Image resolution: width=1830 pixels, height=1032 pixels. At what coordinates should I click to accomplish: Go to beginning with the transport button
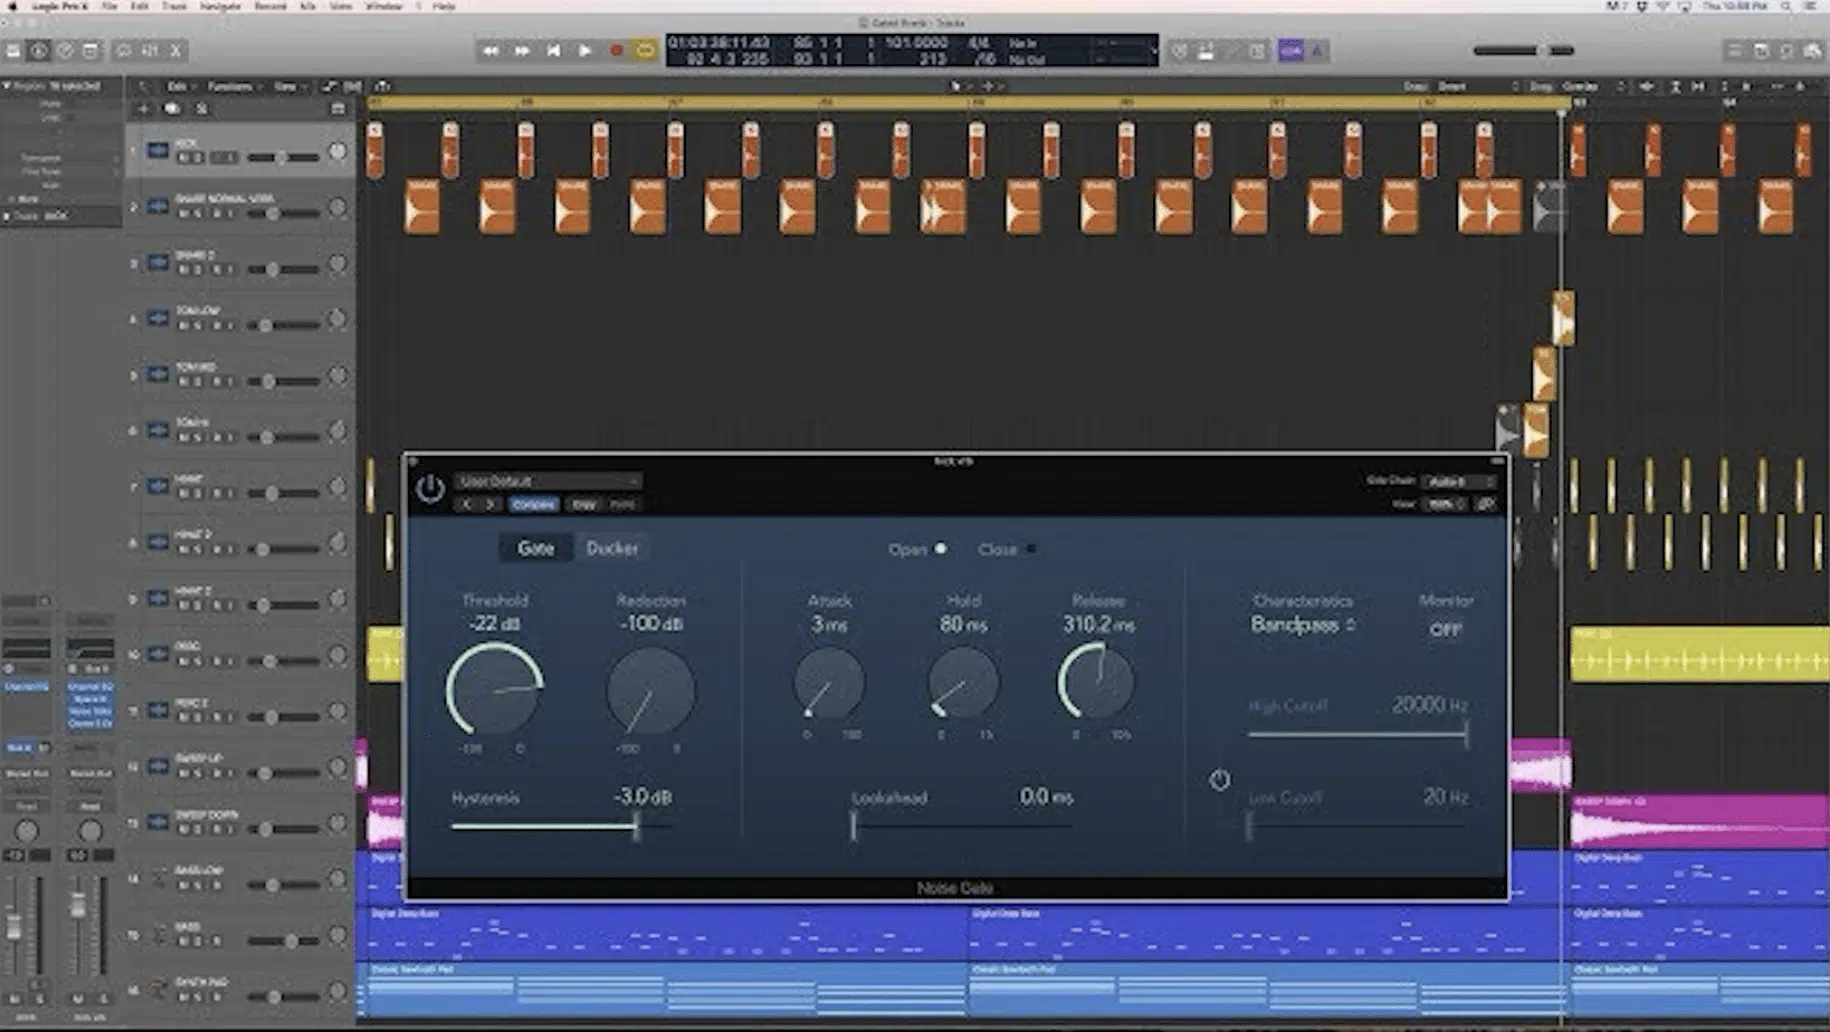tap(553, 50)
